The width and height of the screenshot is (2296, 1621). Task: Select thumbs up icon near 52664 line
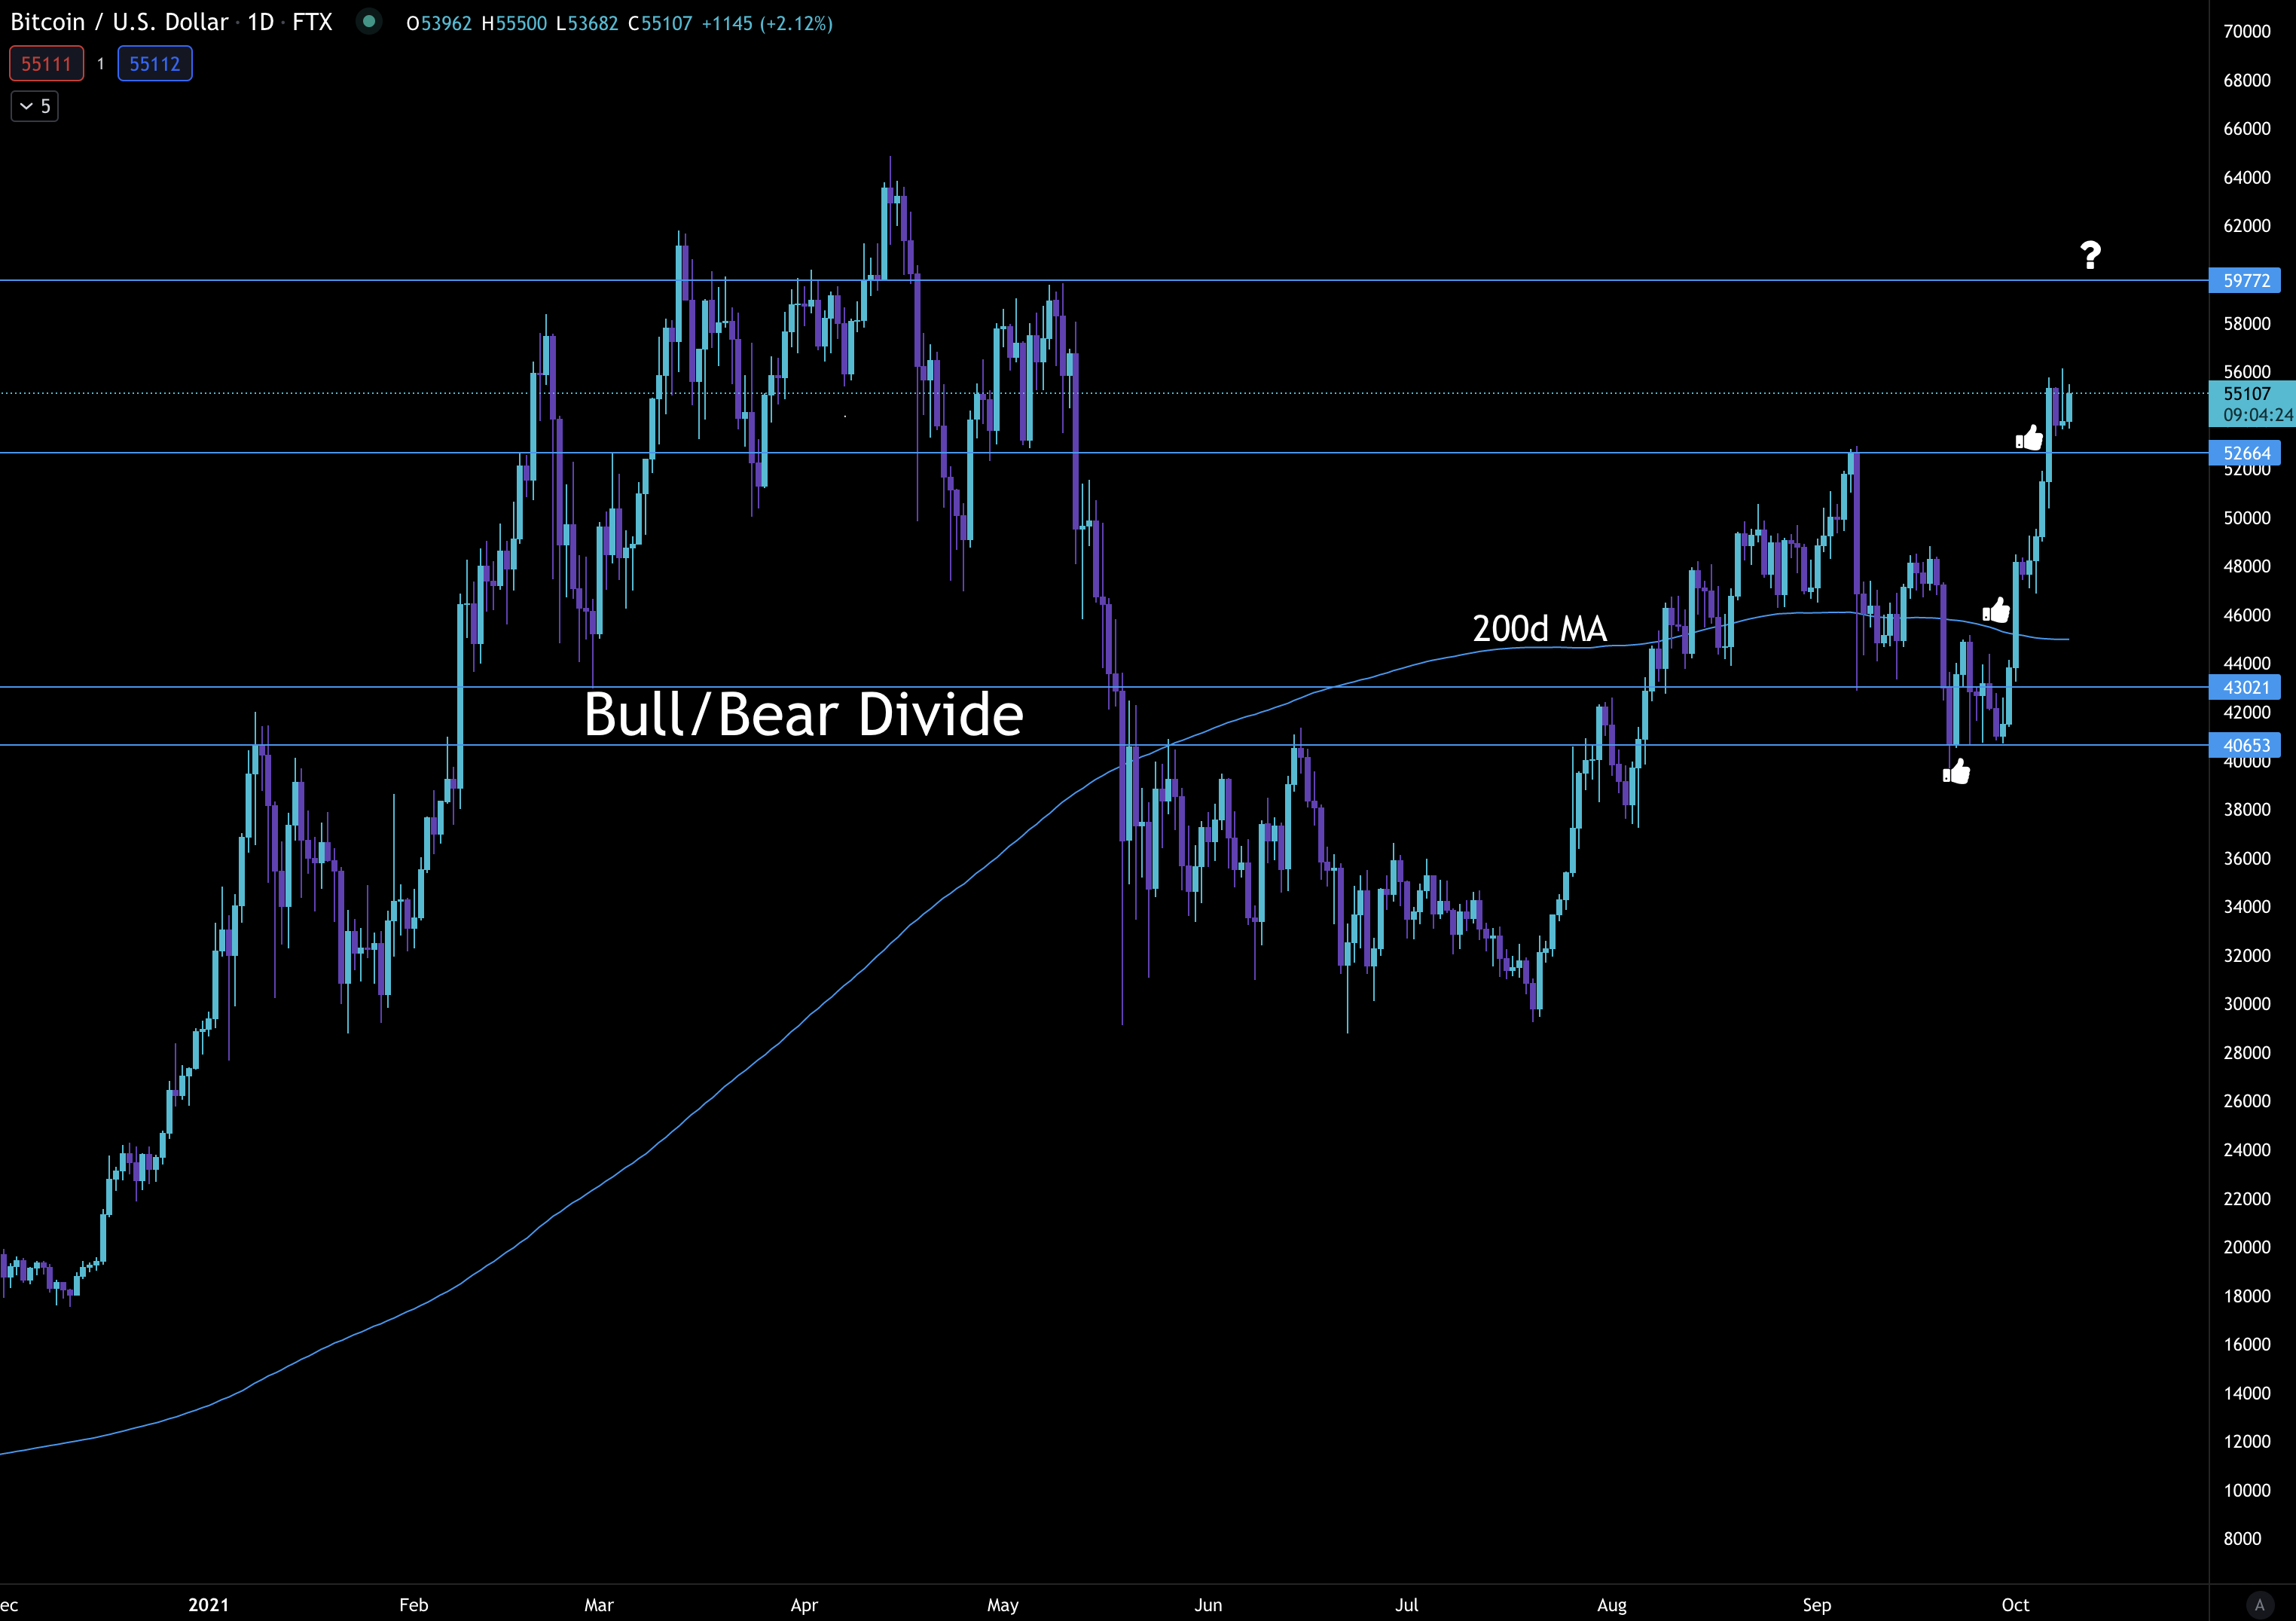[2029, 438]
